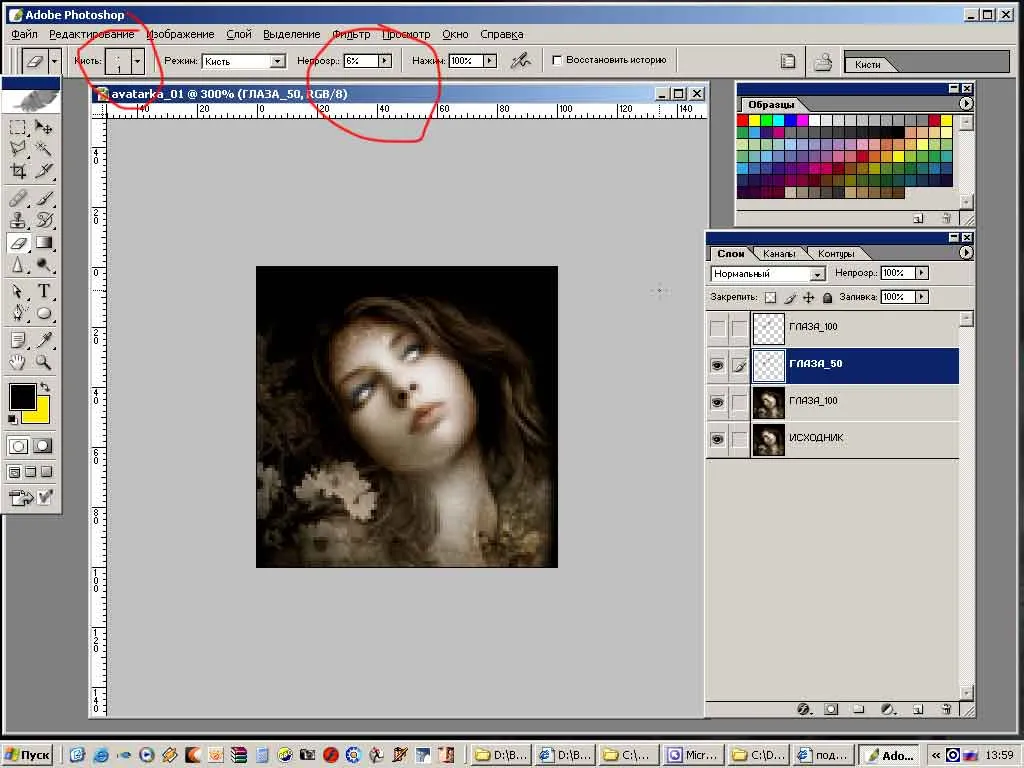Pick the Clone Stamp tool
This screenshot has height=768, width=1024.
tap(18, 220)
